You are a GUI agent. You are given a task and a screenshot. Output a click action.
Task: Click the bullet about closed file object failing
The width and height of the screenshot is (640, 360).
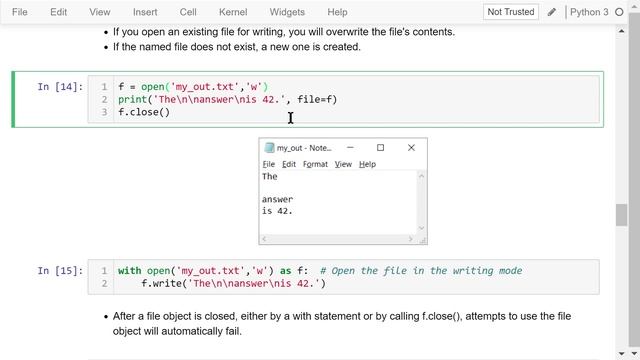click(342, 324)
